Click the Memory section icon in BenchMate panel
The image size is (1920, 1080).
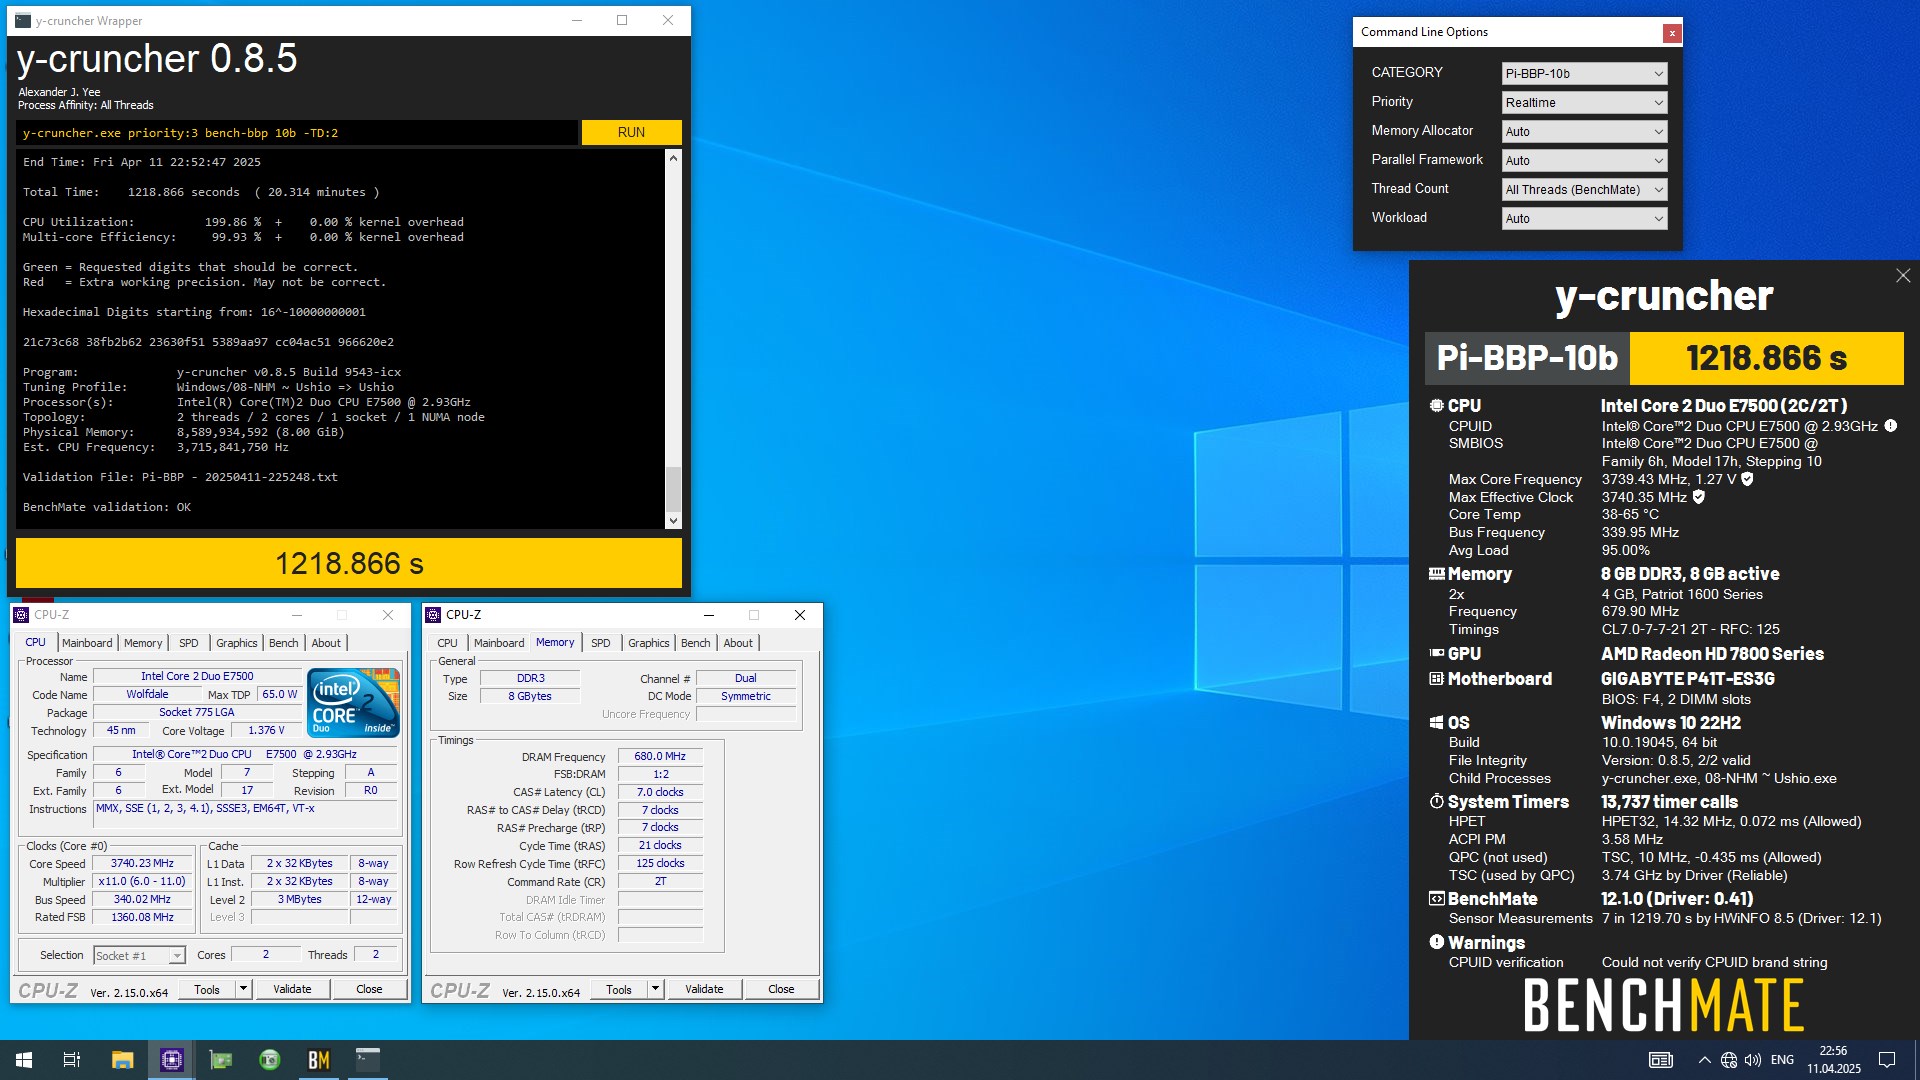click(x=1436, y=574)
